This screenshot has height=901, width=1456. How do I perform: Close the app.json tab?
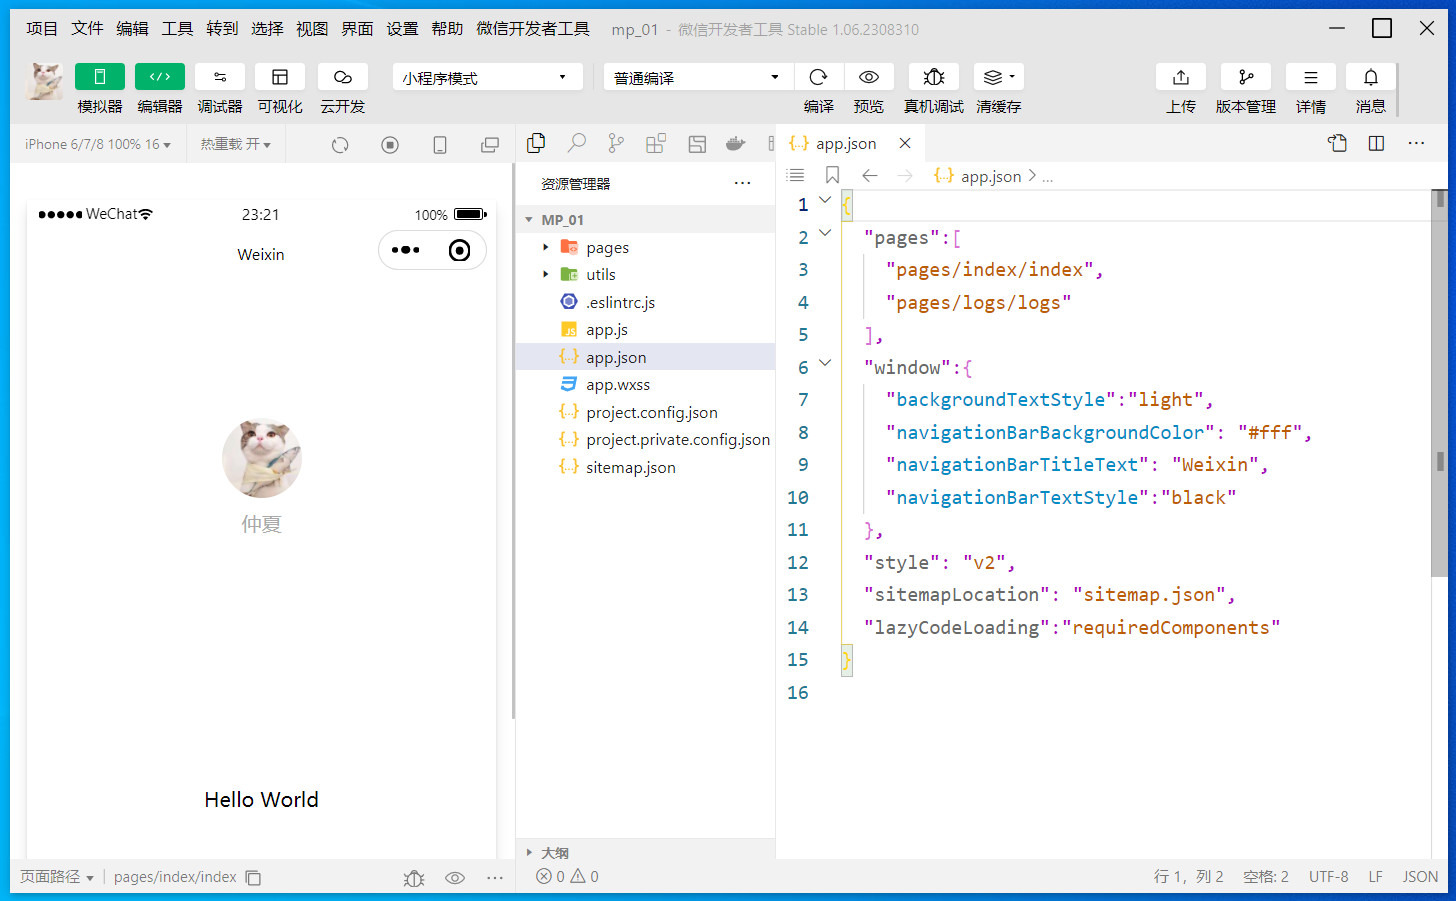[x=905, y=144]
